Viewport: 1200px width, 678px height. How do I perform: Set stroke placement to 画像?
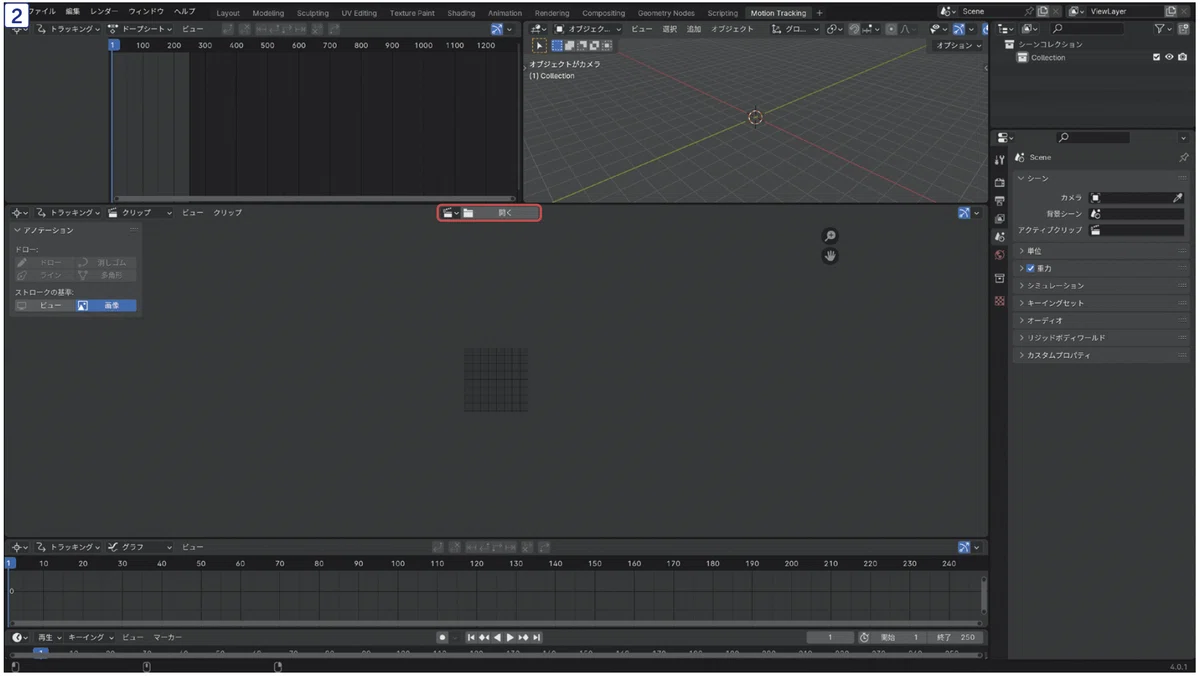pyautogui.click(x=106, y=305)
